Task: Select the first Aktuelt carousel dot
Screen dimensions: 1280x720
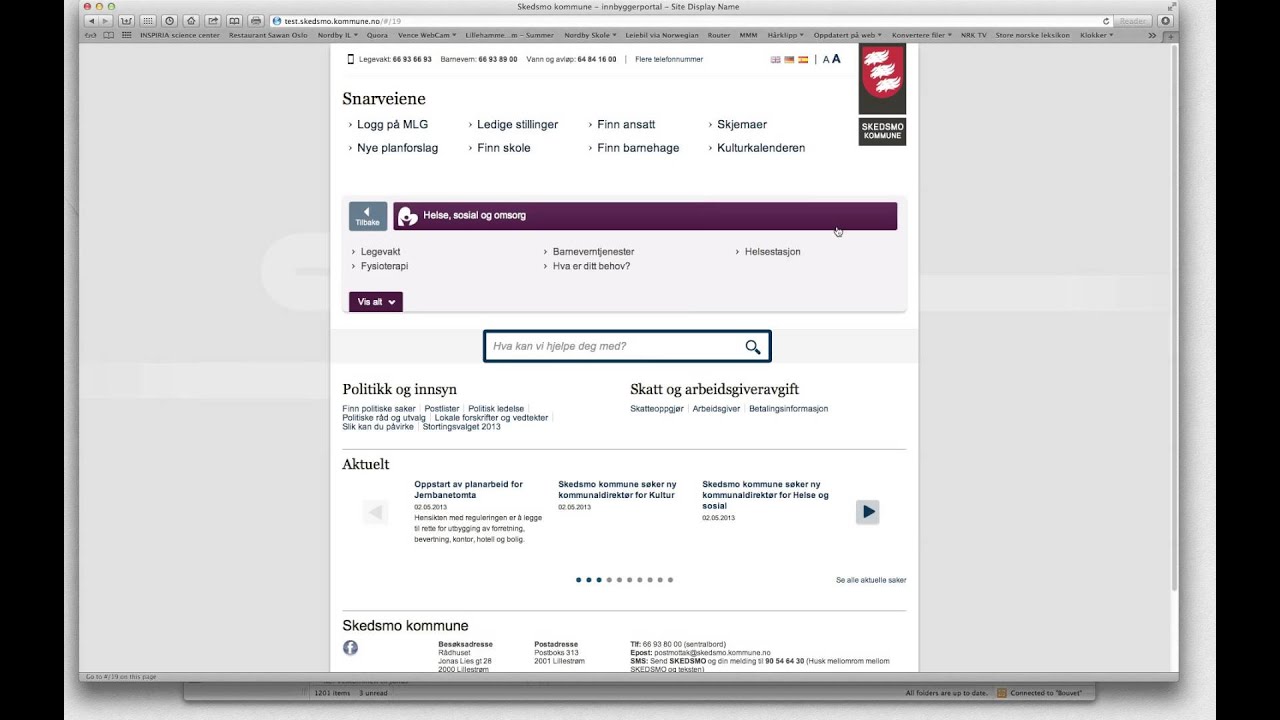Action: tap(578, 580)
